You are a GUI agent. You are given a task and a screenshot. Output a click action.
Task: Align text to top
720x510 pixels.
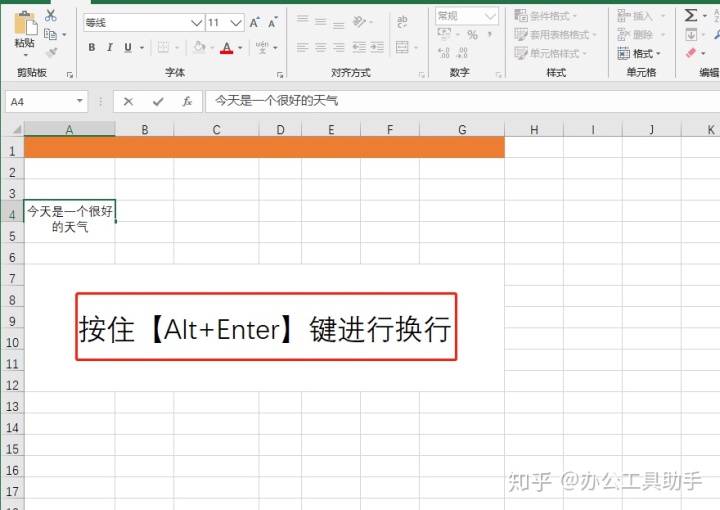pos(303,19)
